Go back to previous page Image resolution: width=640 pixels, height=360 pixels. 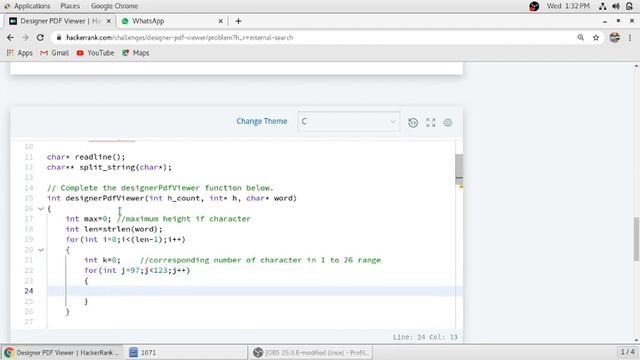pyautogui.click(x=10, y=38)
